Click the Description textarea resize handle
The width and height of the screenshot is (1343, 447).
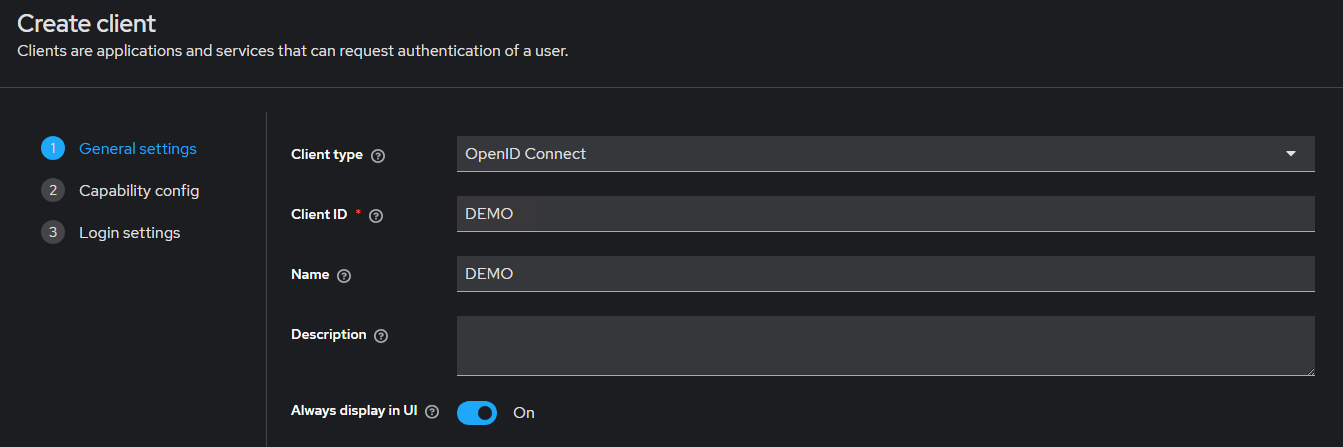click(x=1309, y=371)
